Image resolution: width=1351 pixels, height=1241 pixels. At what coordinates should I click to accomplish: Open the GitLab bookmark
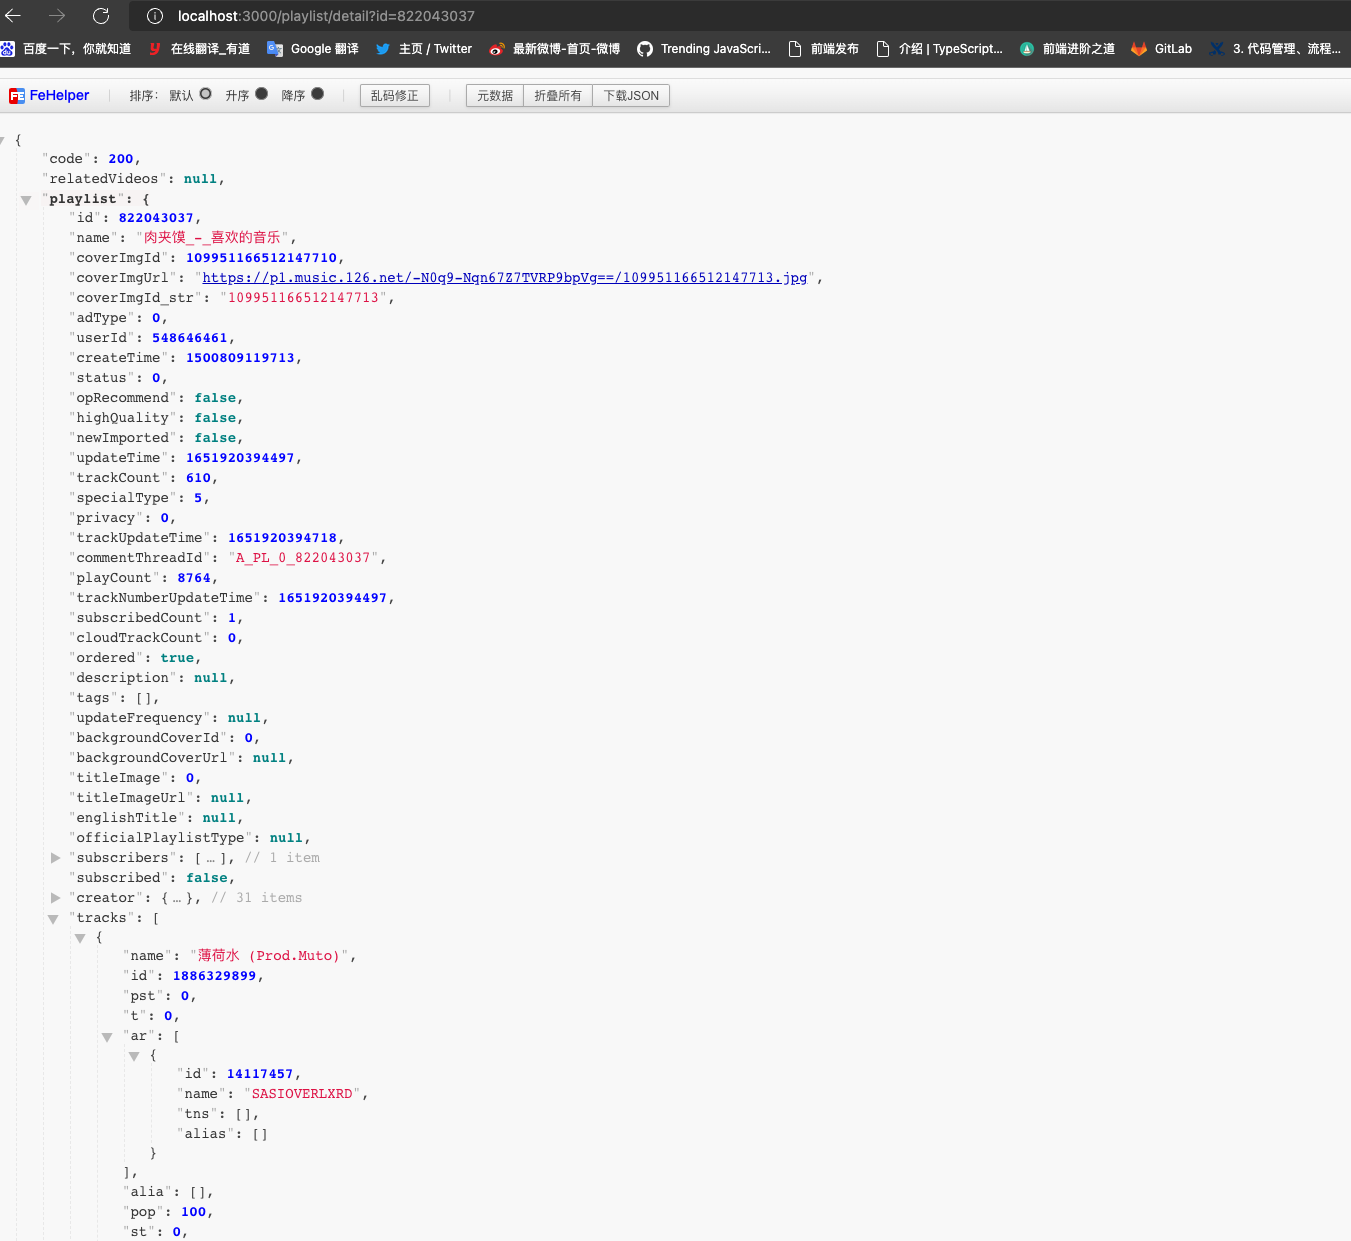(x=1160, y=48)
